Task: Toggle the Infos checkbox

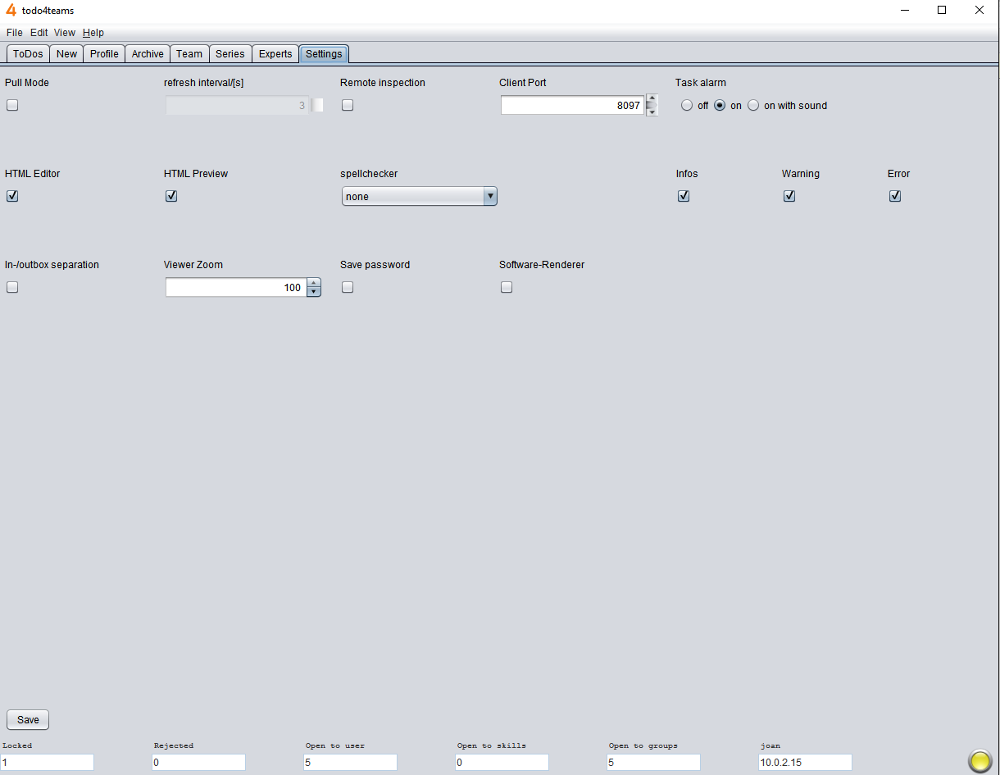Action: coord(684,196)
